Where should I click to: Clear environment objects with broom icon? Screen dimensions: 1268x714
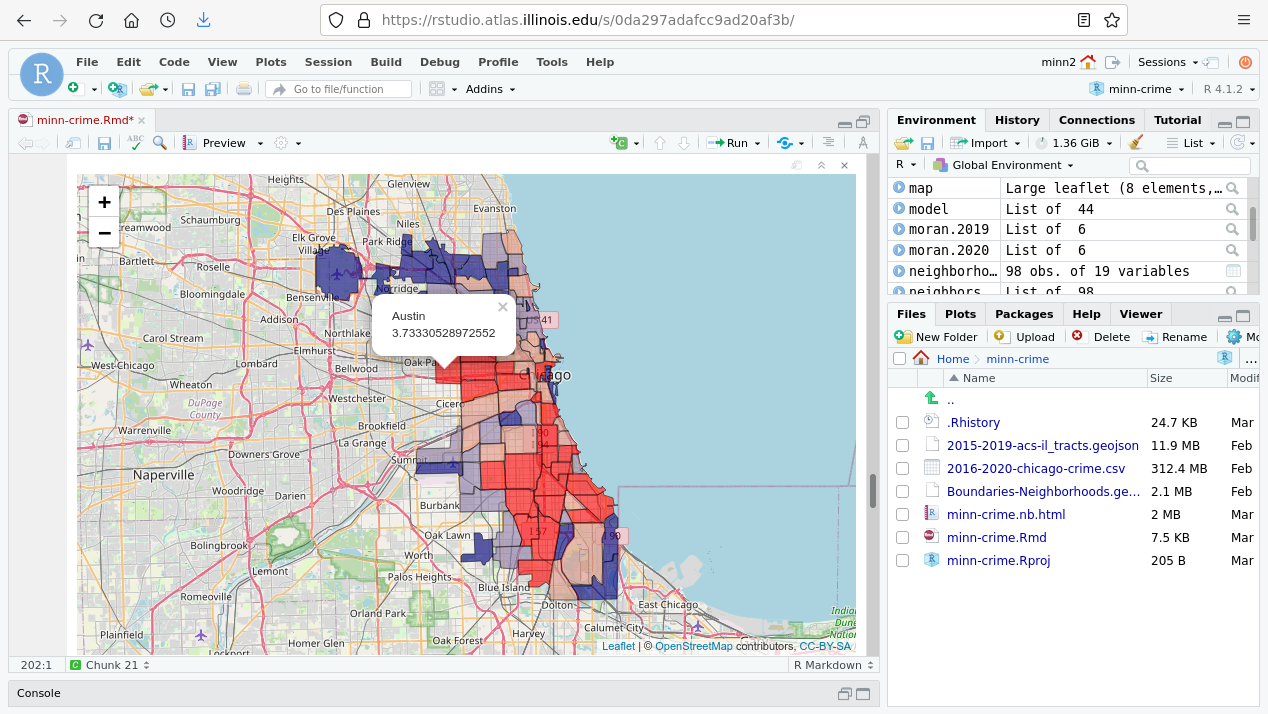pyautogui.click(x=1135, y=143)
